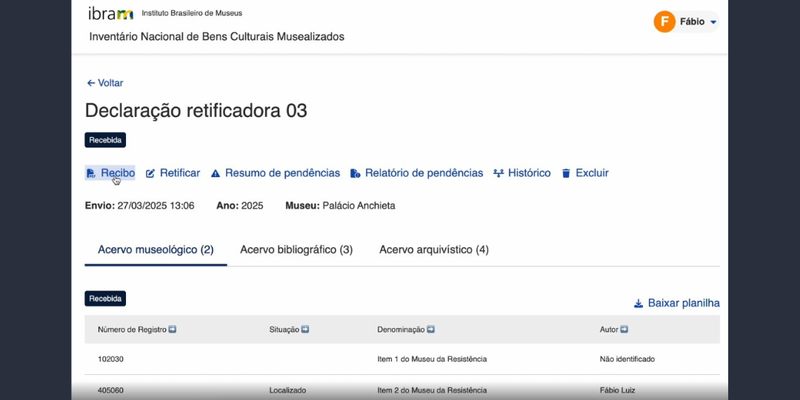The image size is (800, 400).
Task: Click the Museu Palácio Anchieta text
Action: click(340, 206)
